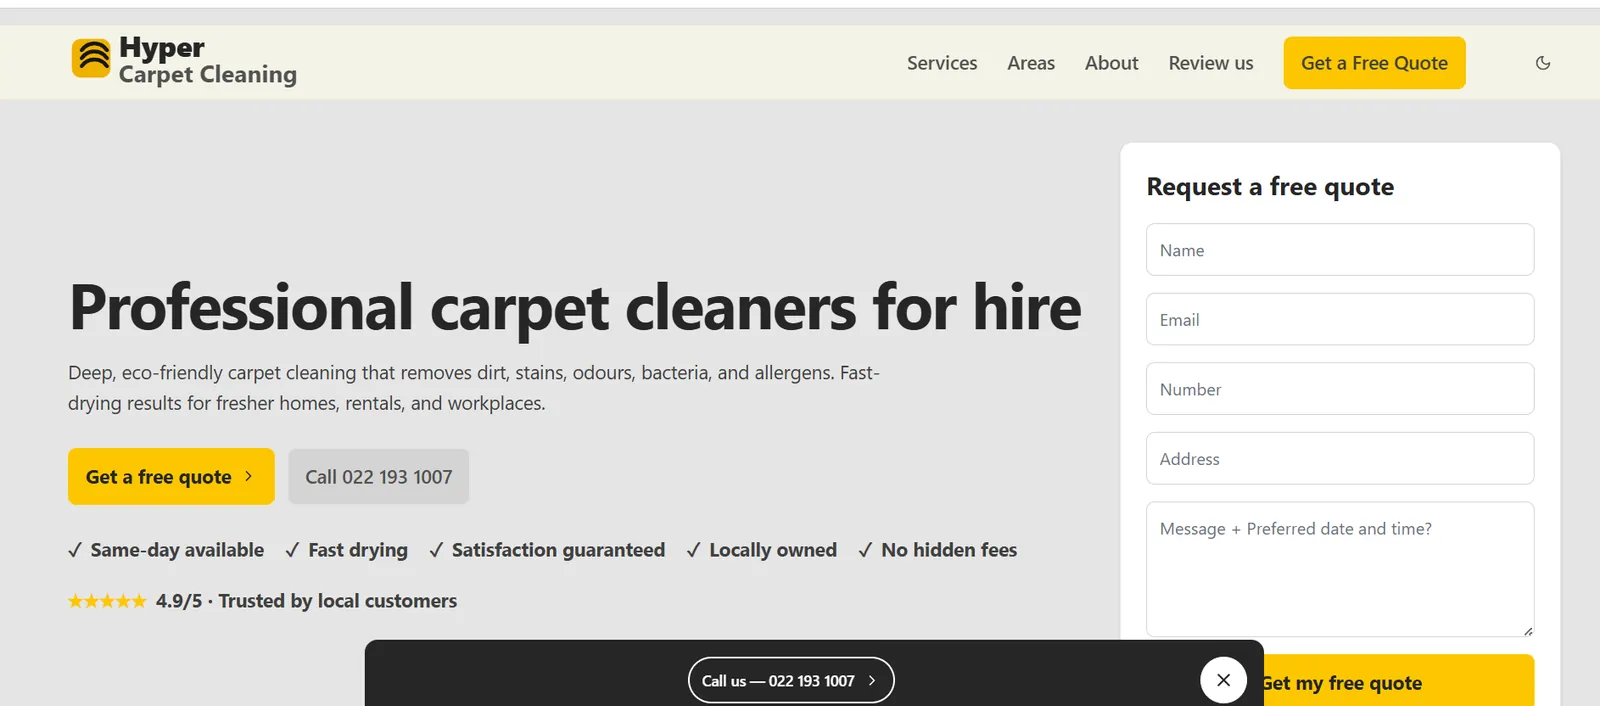Dismiss the bottom call banner with X
This screenshot has height=706, width=1600.
click(x=1223, y=680)
